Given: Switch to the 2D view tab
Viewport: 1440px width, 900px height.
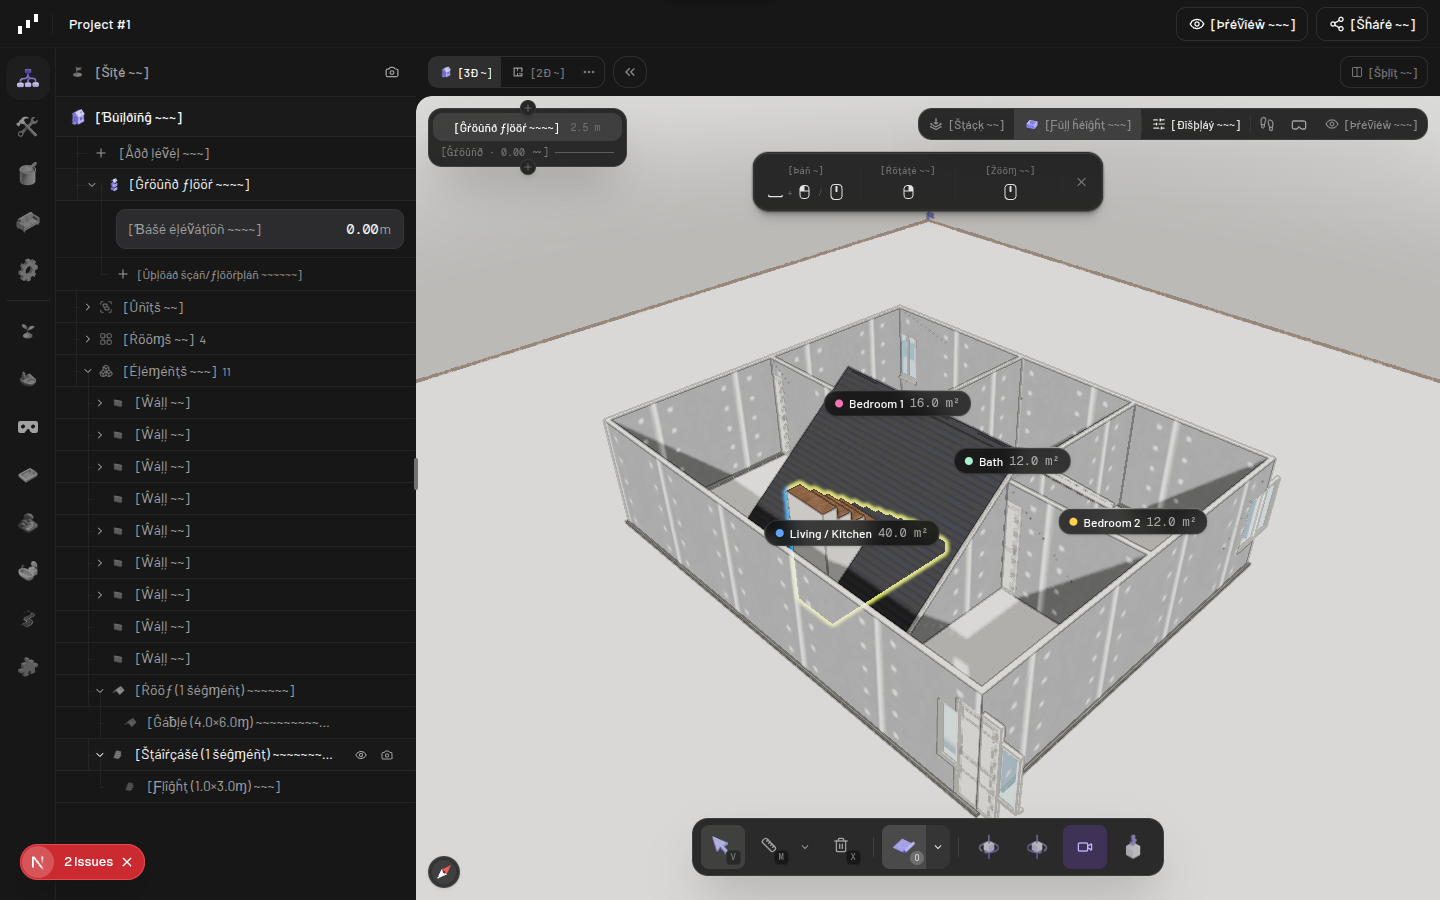Looking at the screenshot, I should 539,72.
